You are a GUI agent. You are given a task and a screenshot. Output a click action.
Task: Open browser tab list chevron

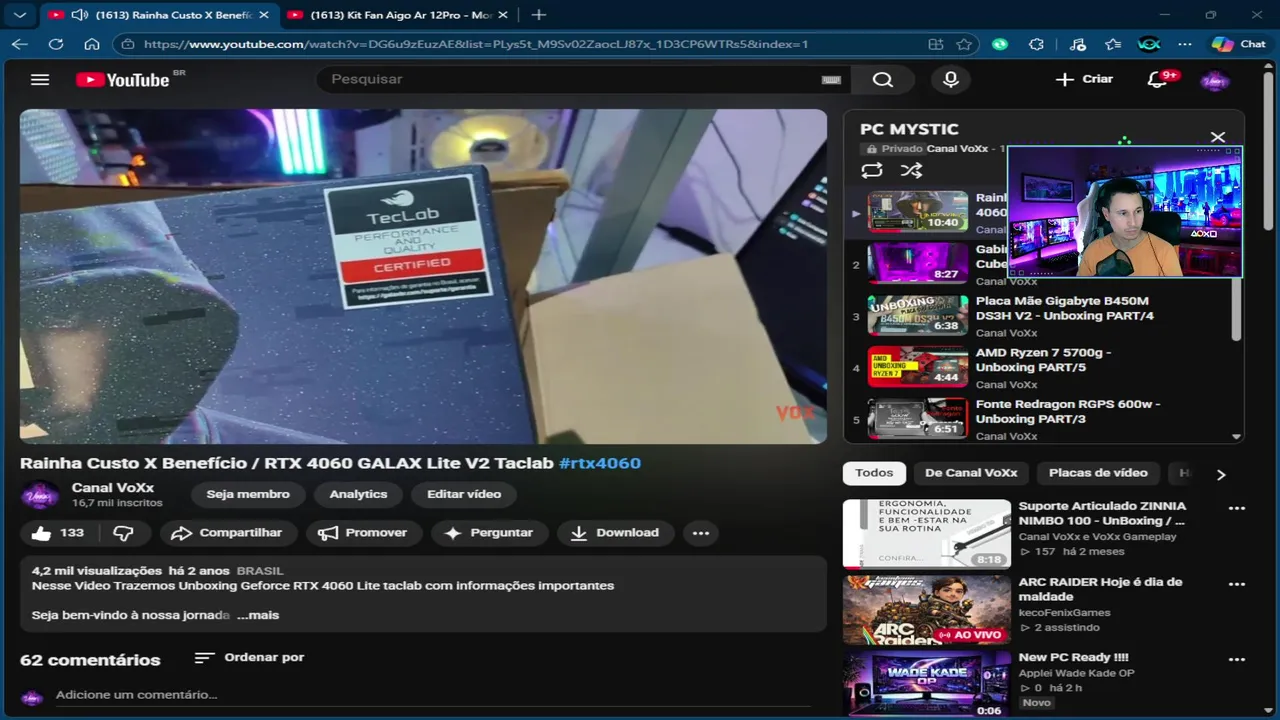click(x=19, y=15)
